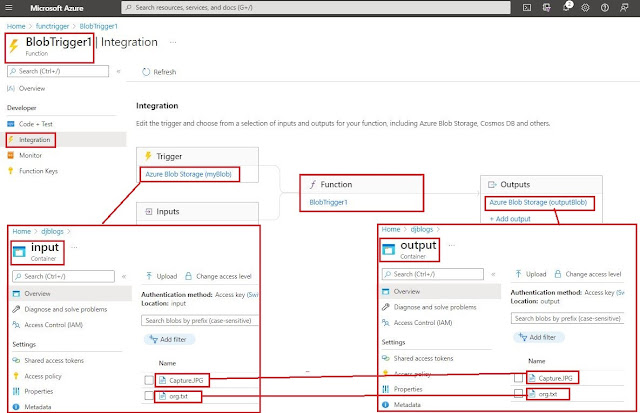Image resolution: width=640 pixels, height=413 pixels.
Task: Open more options next to Integration title
Action: coord(173,42)
